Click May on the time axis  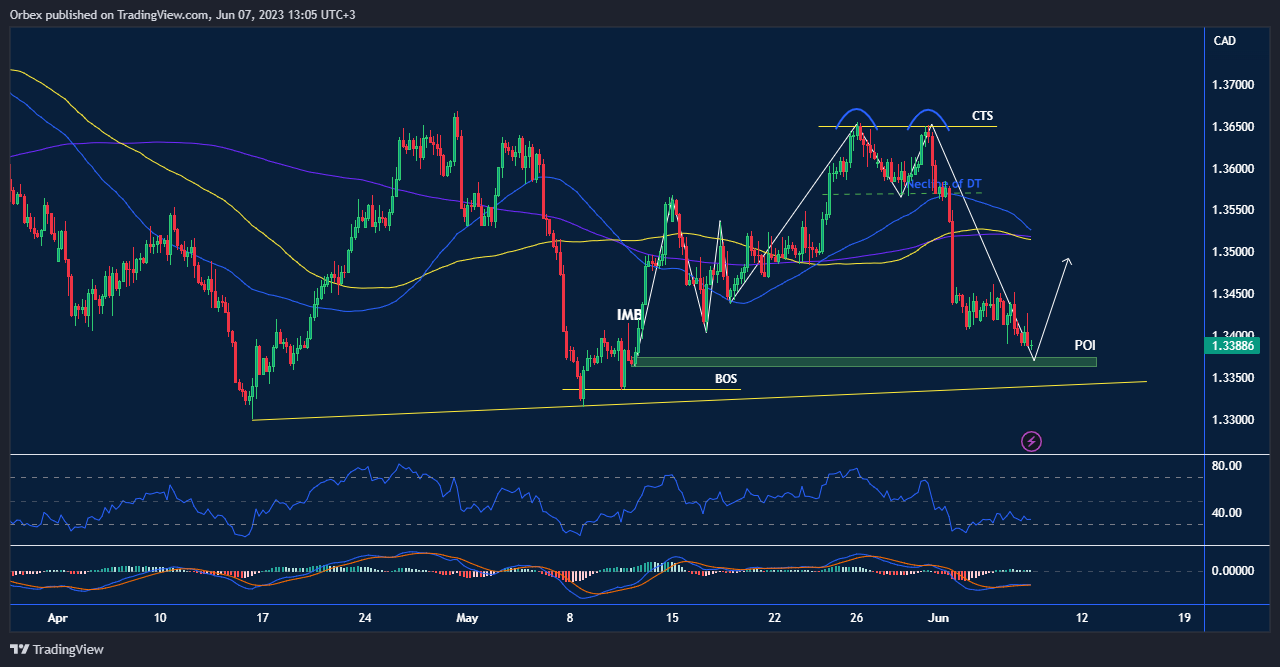pyautogui.click(x=467, y=618)
